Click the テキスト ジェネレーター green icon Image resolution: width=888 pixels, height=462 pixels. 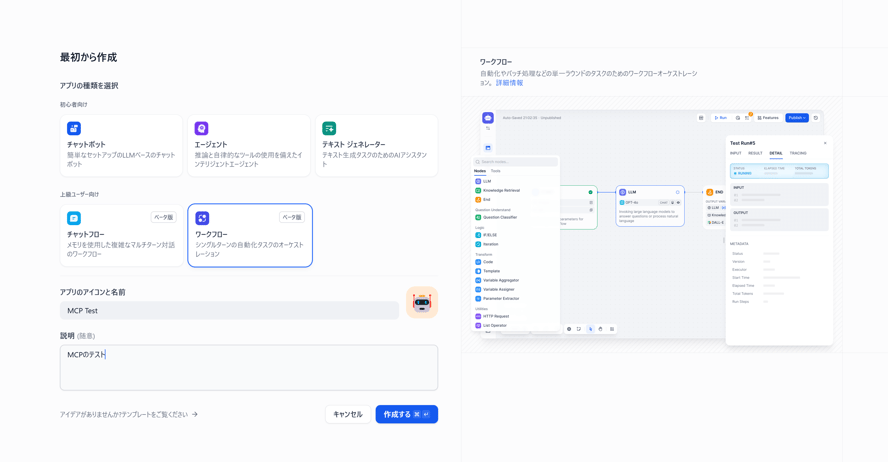coord(329,129)
